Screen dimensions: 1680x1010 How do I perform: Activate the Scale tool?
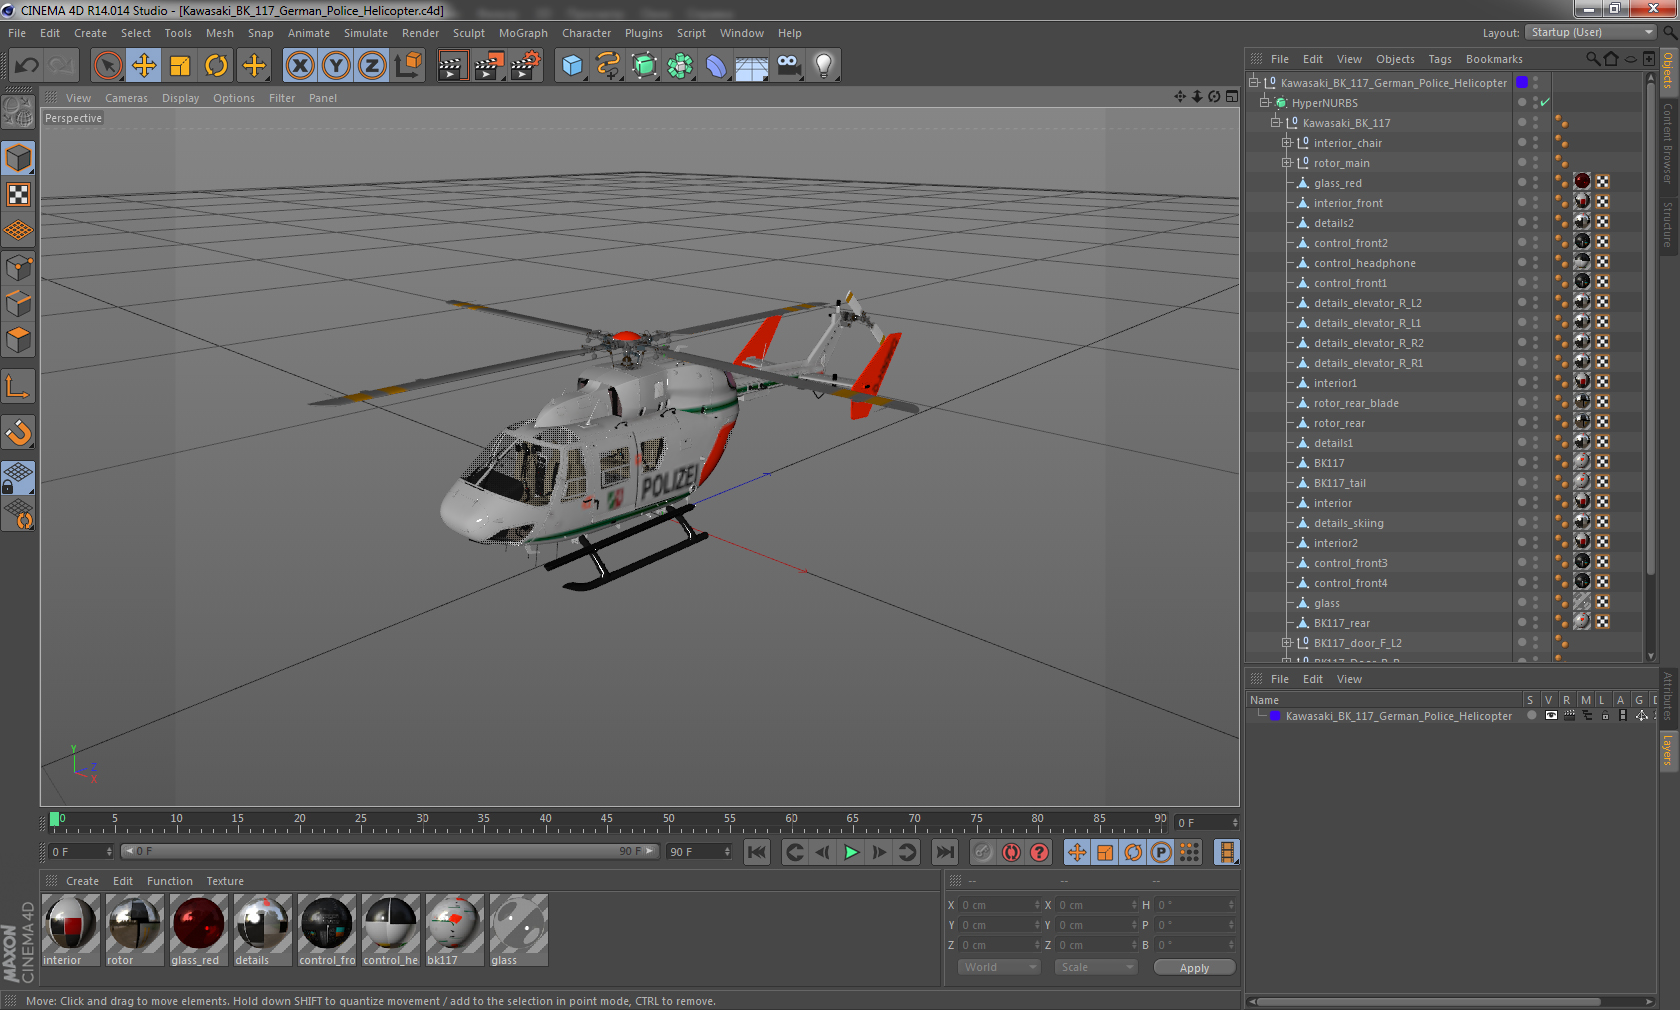[x=180, y=66]
